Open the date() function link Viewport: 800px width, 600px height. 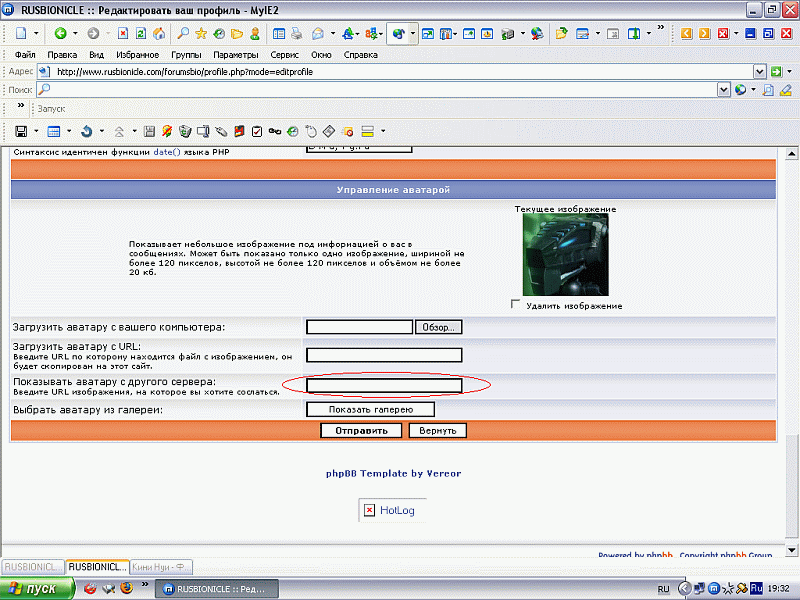coord(167,152)
